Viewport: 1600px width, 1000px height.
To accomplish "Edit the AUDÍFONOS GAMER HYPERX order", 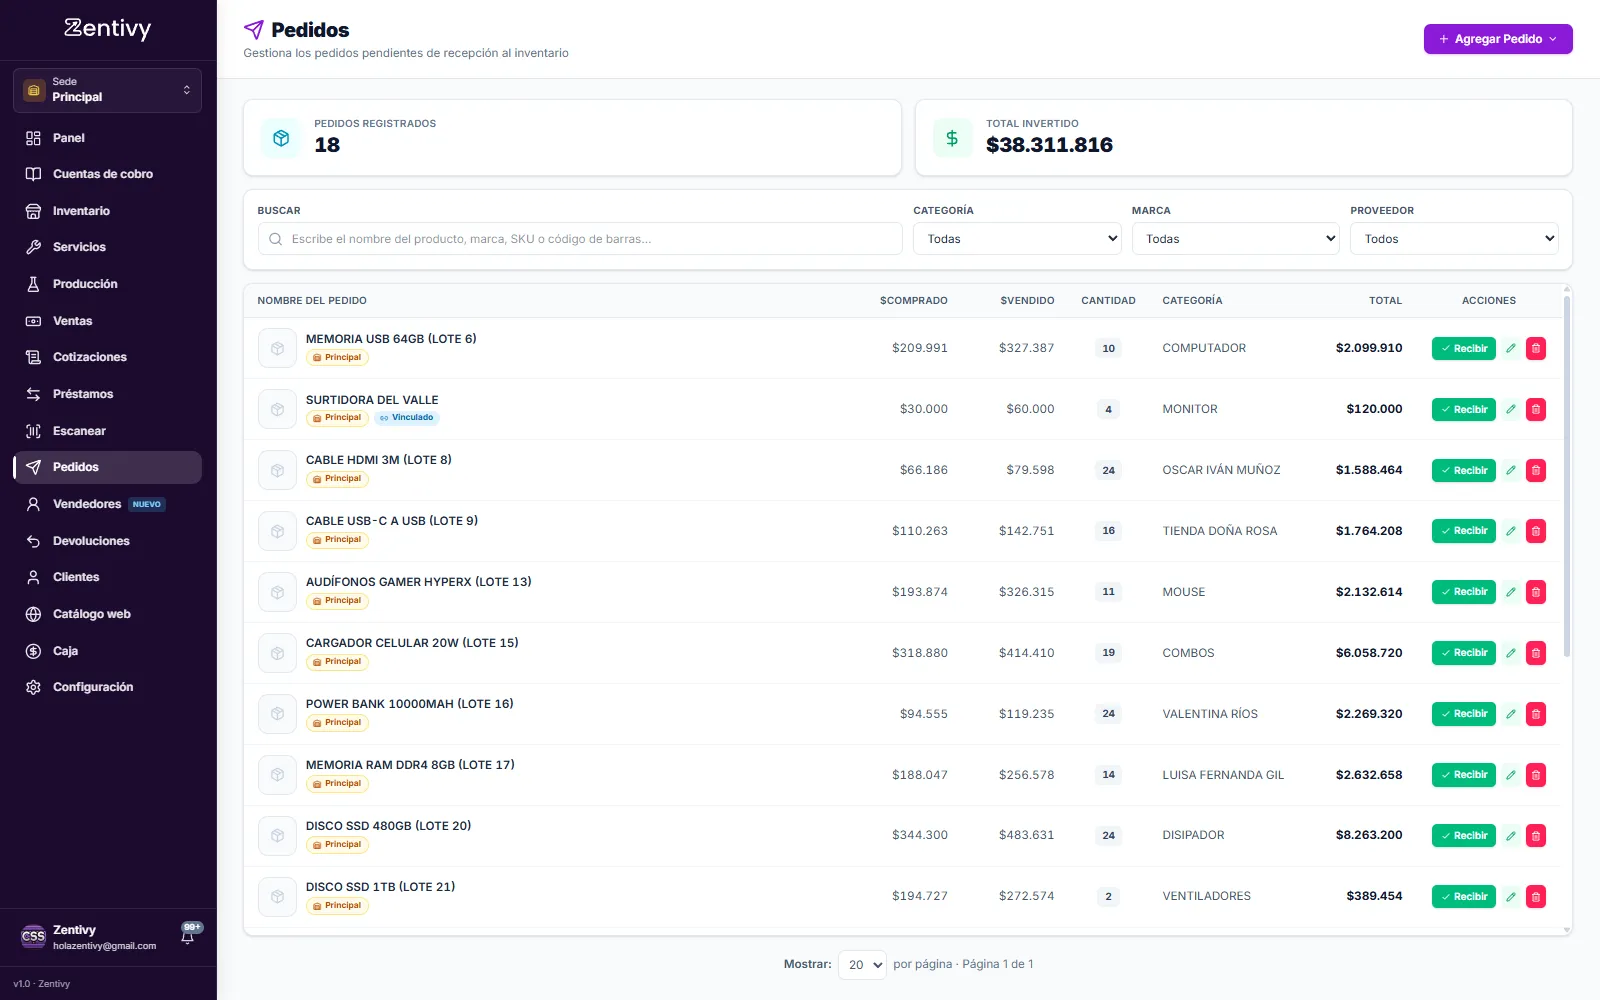I will [1511, 592].
